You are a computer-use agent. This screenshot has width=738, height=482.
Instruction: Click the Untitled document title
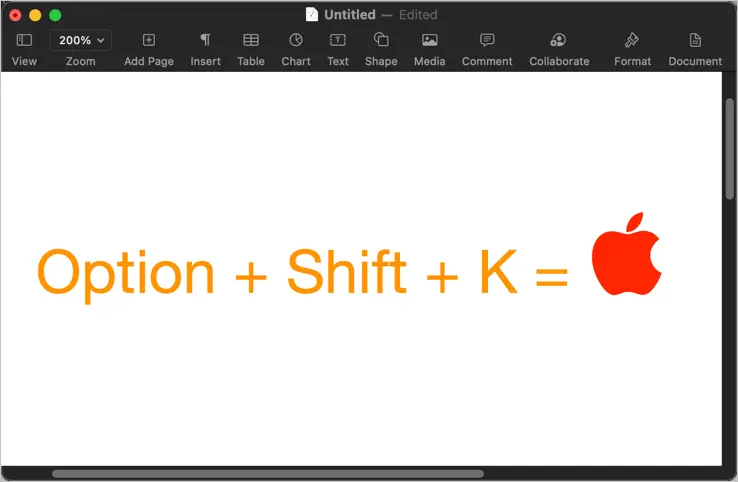[350, 15]
